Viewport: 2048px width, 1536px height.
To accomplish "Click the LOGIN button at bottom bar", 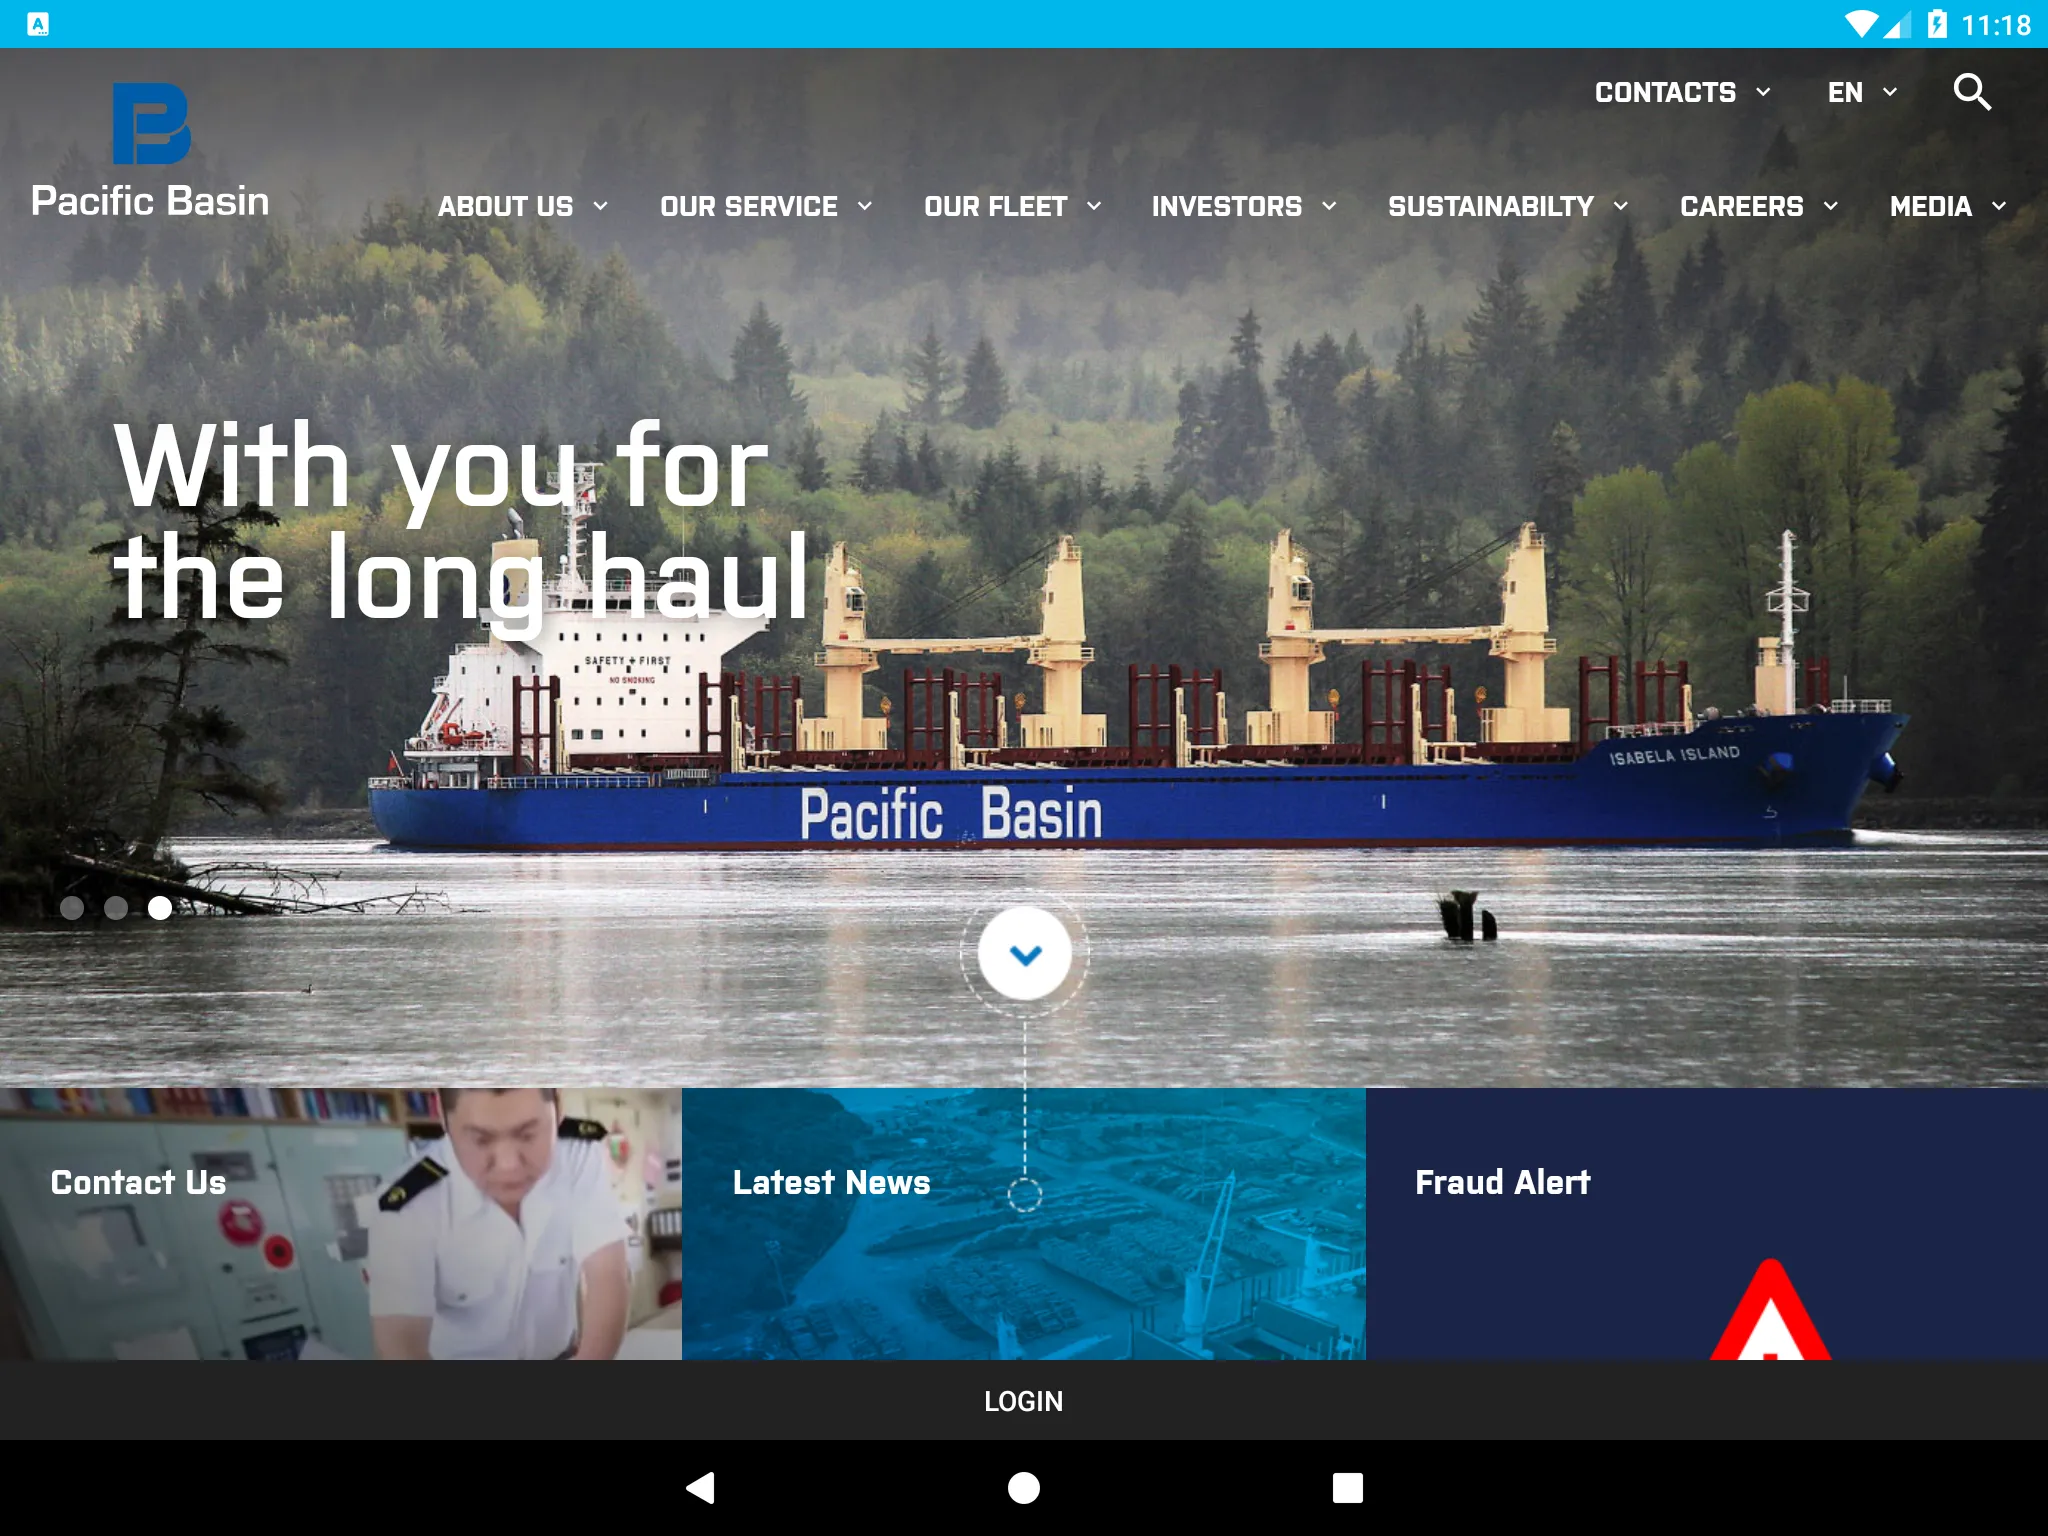I will pyautogui.click(x=1024, y=1399).
